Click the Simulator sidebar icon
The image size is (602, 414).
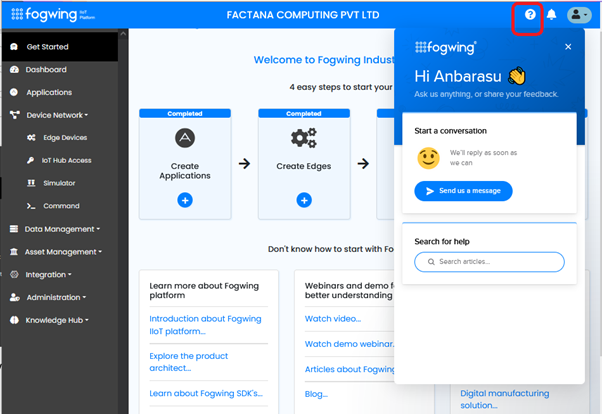(x=31, y=183)
